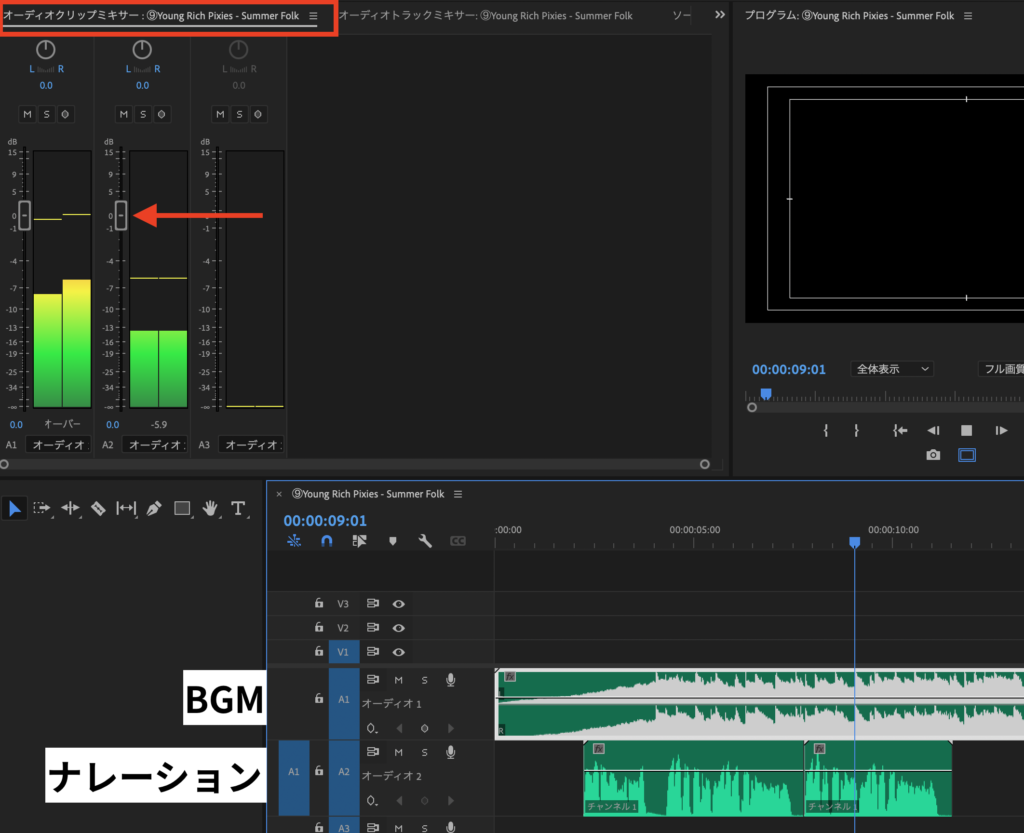Mute the first channel in the clip mixer
This screenshot has height=833, width=1024.
point(28,114)
